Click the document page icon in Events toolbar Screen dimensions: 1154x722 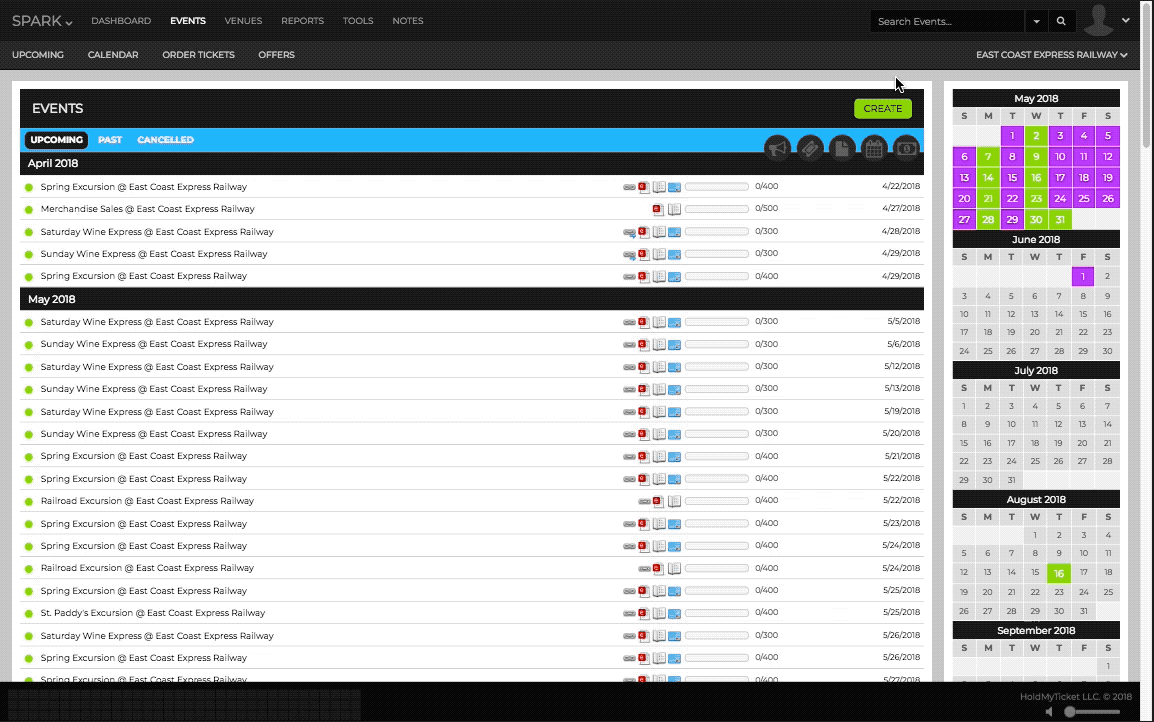[x=842, y=148]
